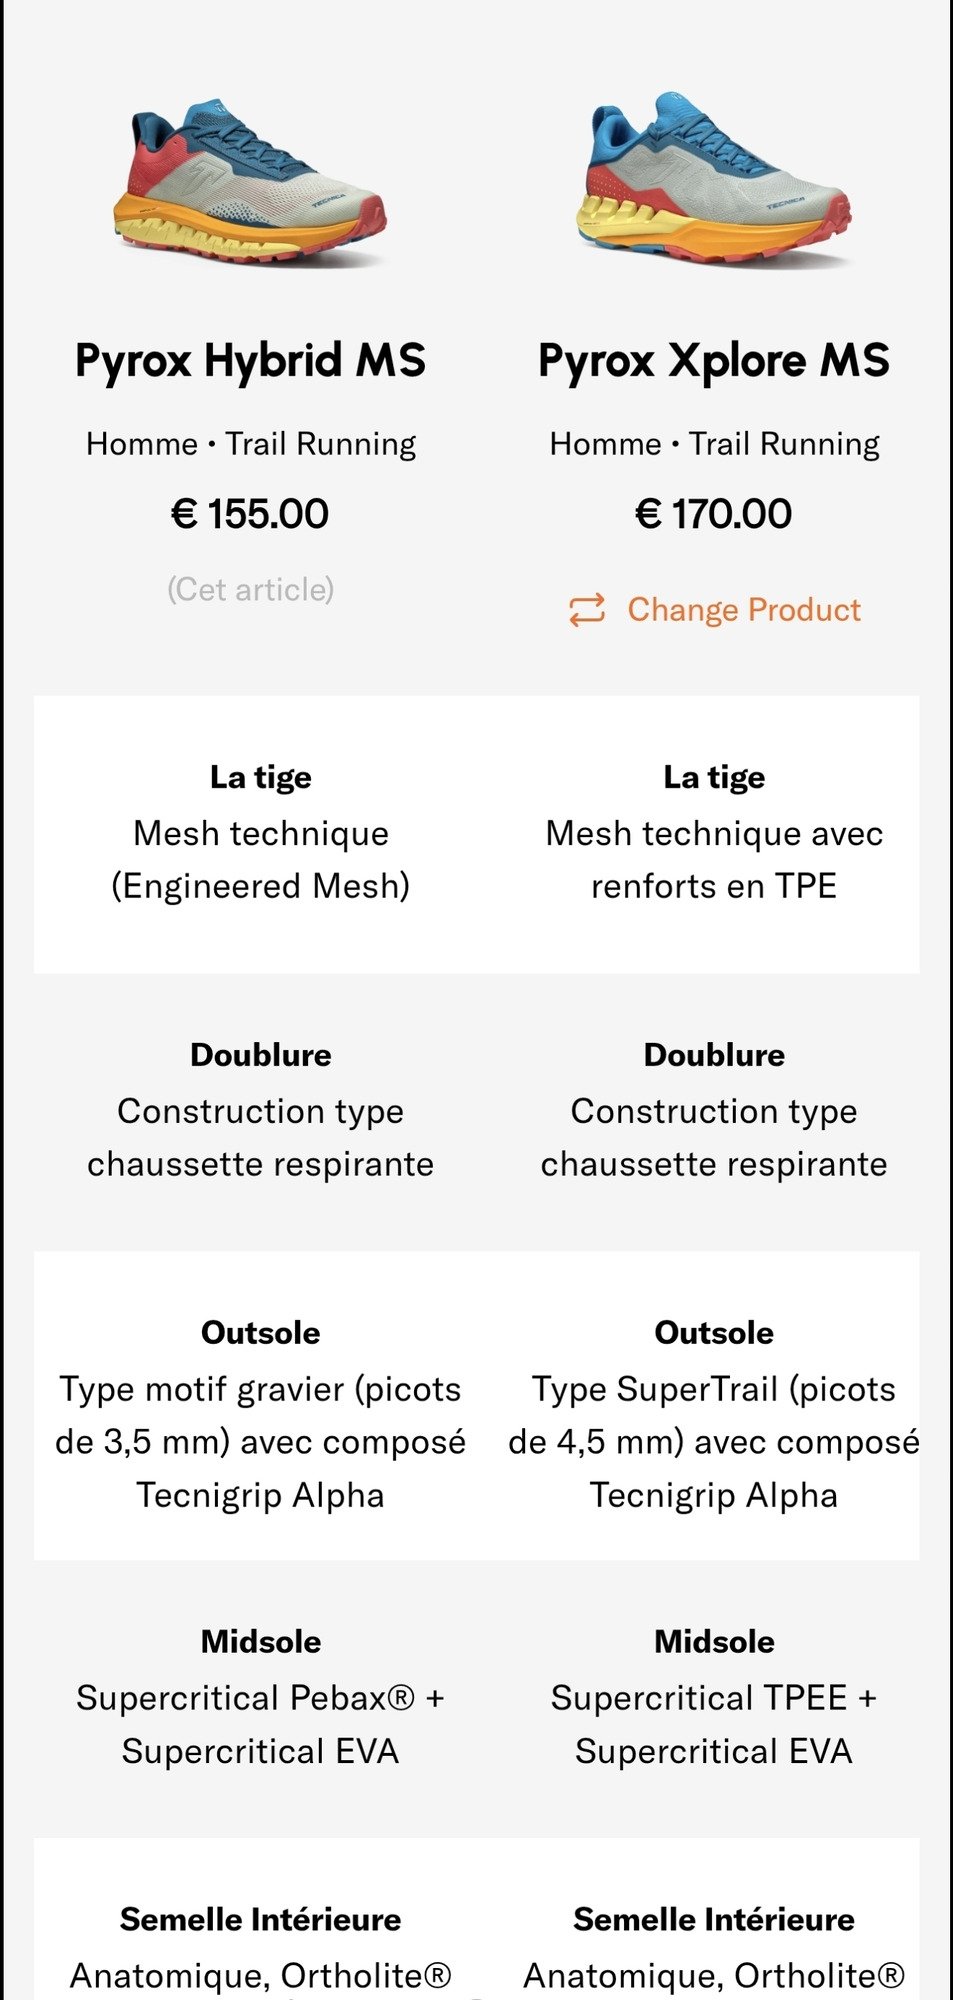Screen dimensions: 953x2000
Task: Select Homme • Trail Running under Pyrox Hybrid
Action: pos(250,444)
